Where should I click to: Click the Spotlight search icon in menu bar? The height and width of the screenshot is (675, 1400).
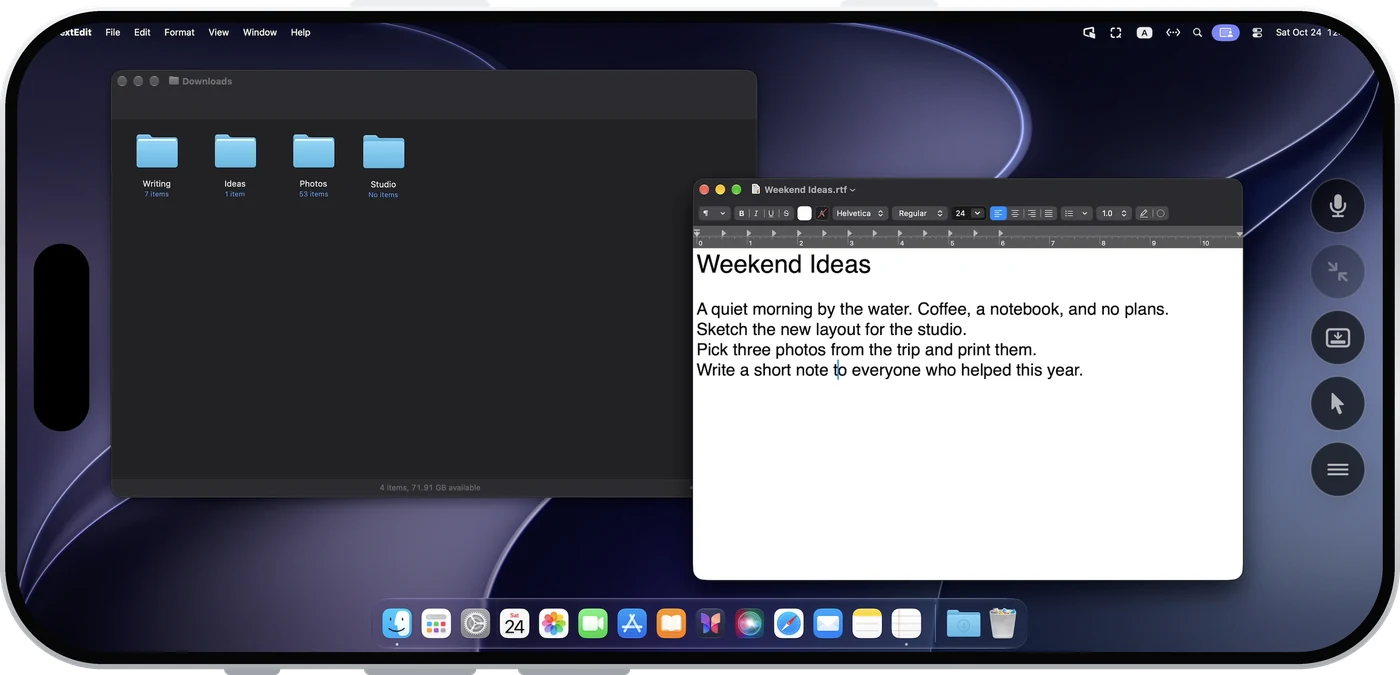[1197, 32]
